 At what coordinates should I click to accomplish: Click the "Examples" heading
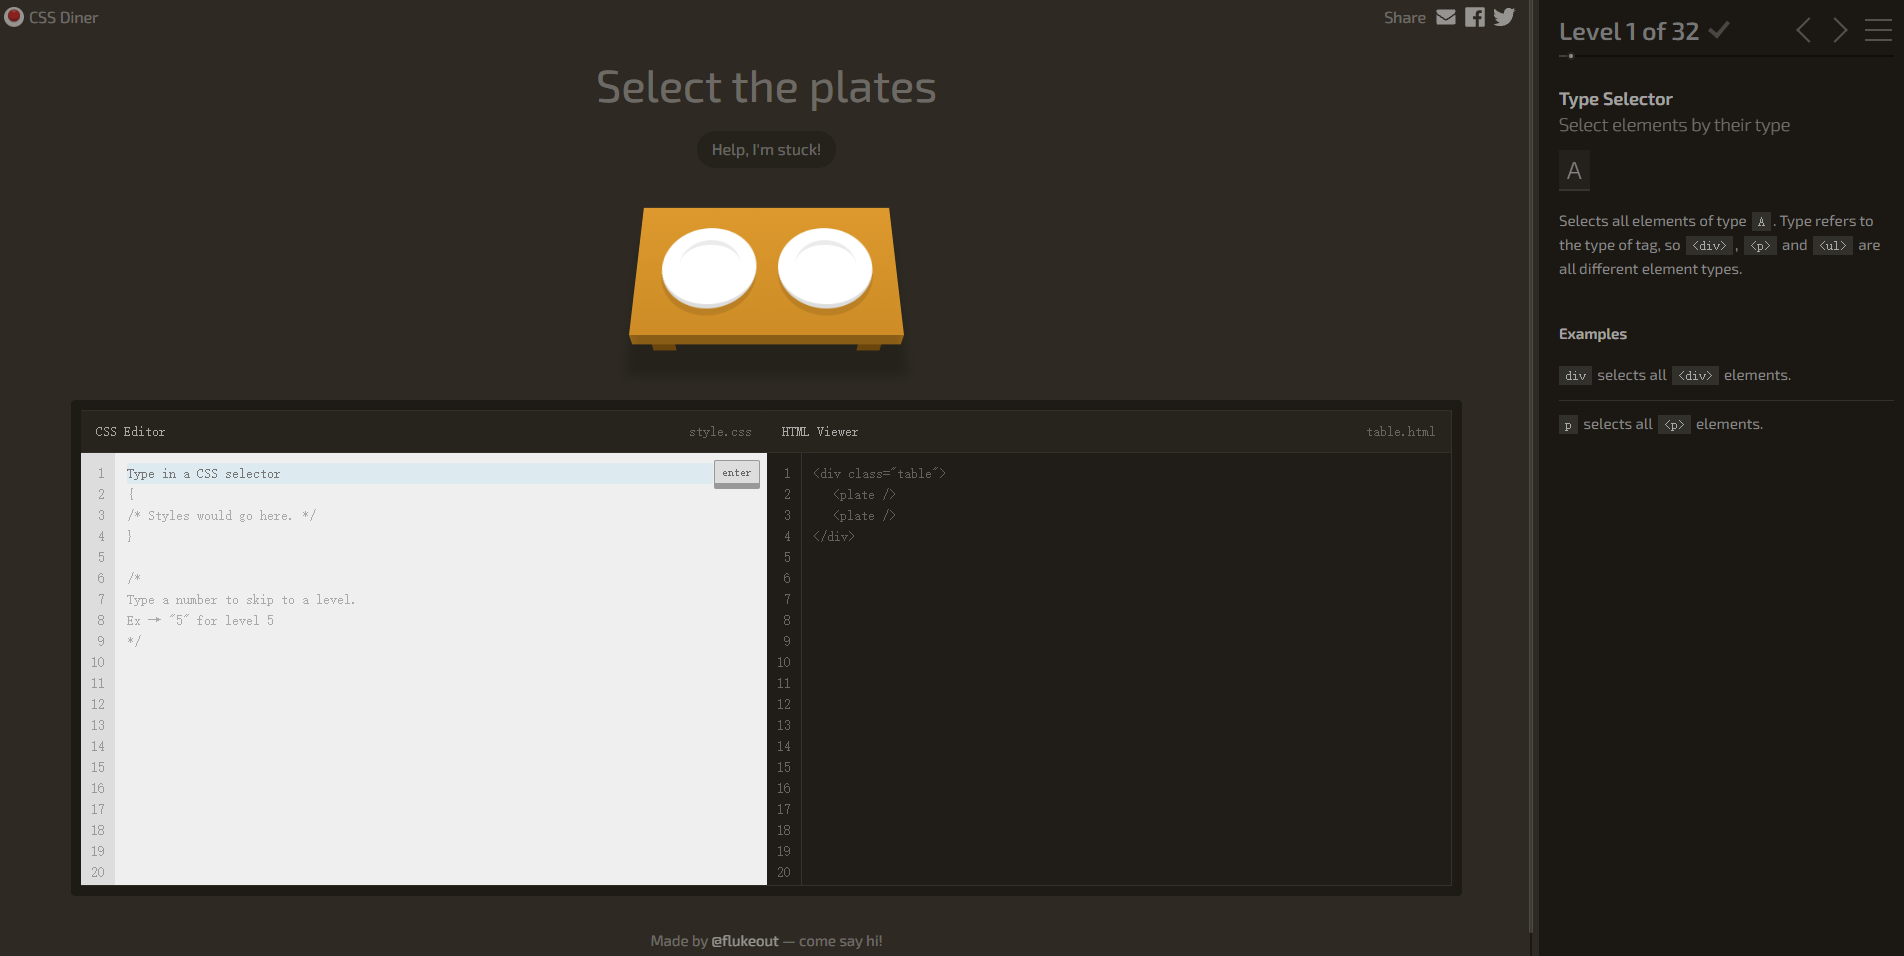(x=1593, y=334)
